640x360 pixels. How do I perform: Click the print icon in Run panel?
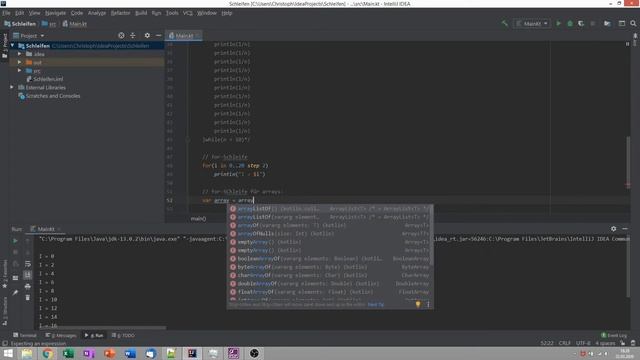pos(28,287)
